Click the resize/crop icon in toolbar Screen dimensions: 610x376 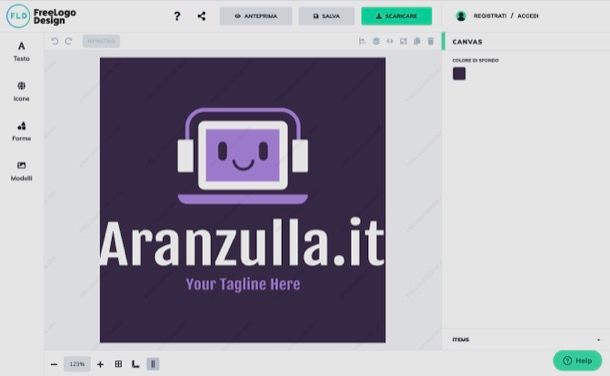(x=403, y=41)
